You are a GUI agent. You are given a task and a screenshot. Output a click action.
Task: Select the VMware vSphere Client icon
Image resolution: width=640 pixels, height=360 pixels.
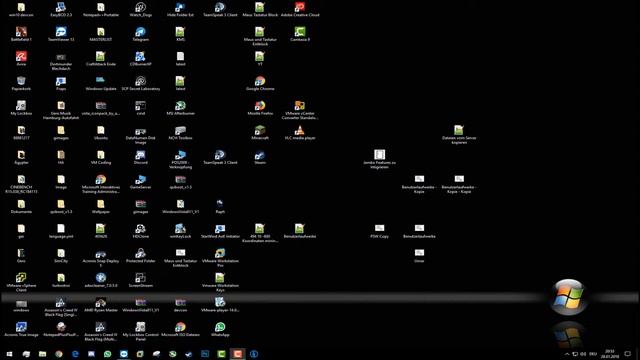click(x=21, y=282)
